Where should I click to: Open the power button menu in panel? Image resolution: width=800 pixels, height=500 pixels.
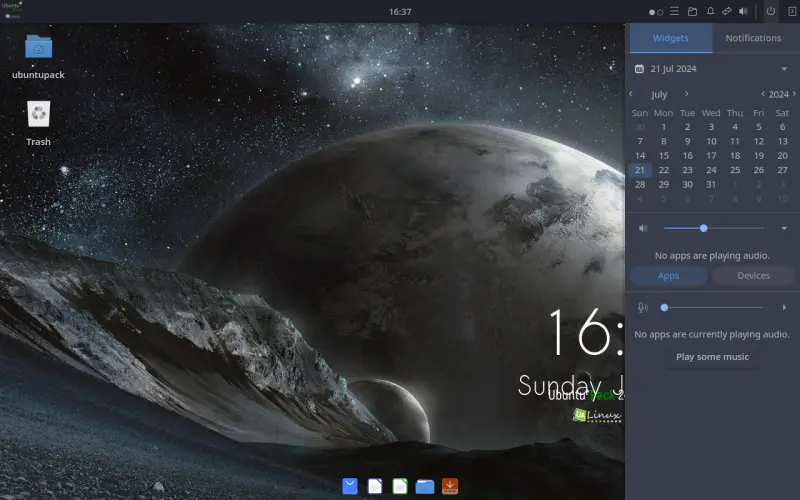click(771, 11)
